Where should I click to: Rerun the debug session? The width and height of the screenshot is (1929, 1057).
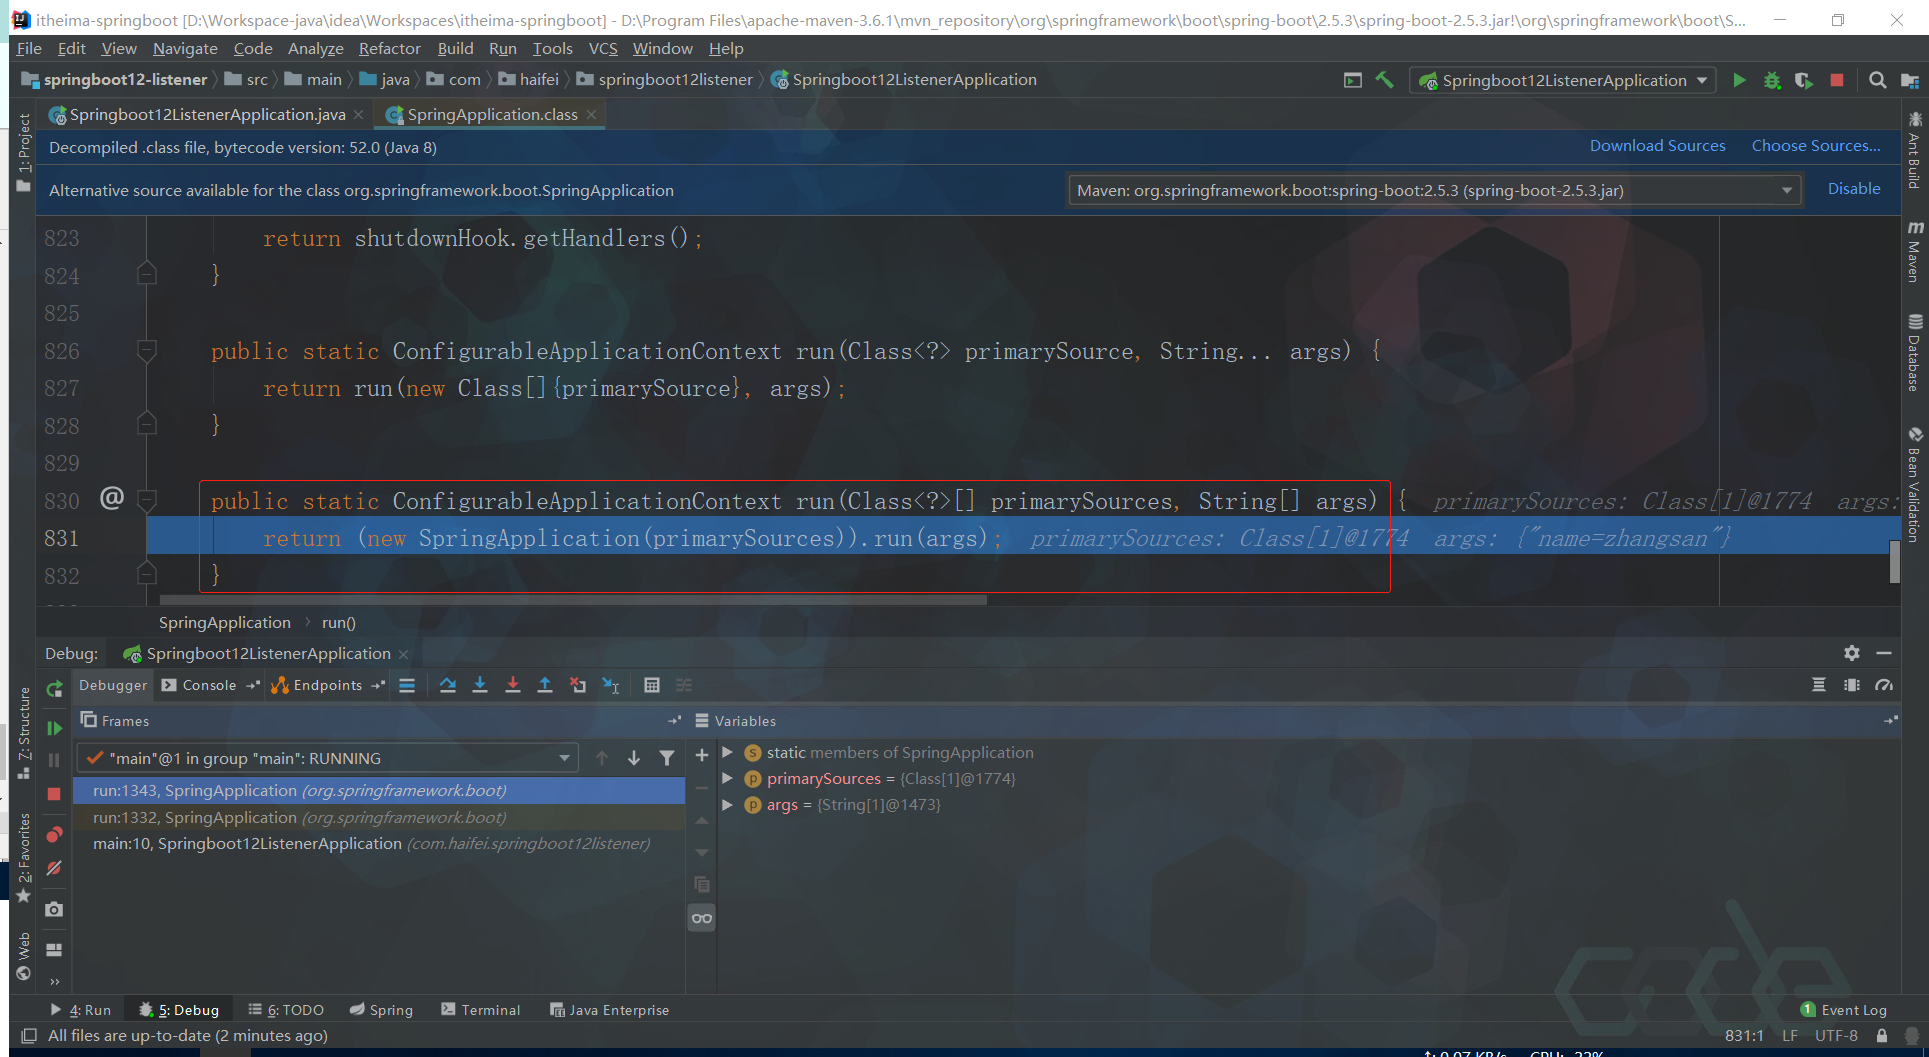click(55, 689)
